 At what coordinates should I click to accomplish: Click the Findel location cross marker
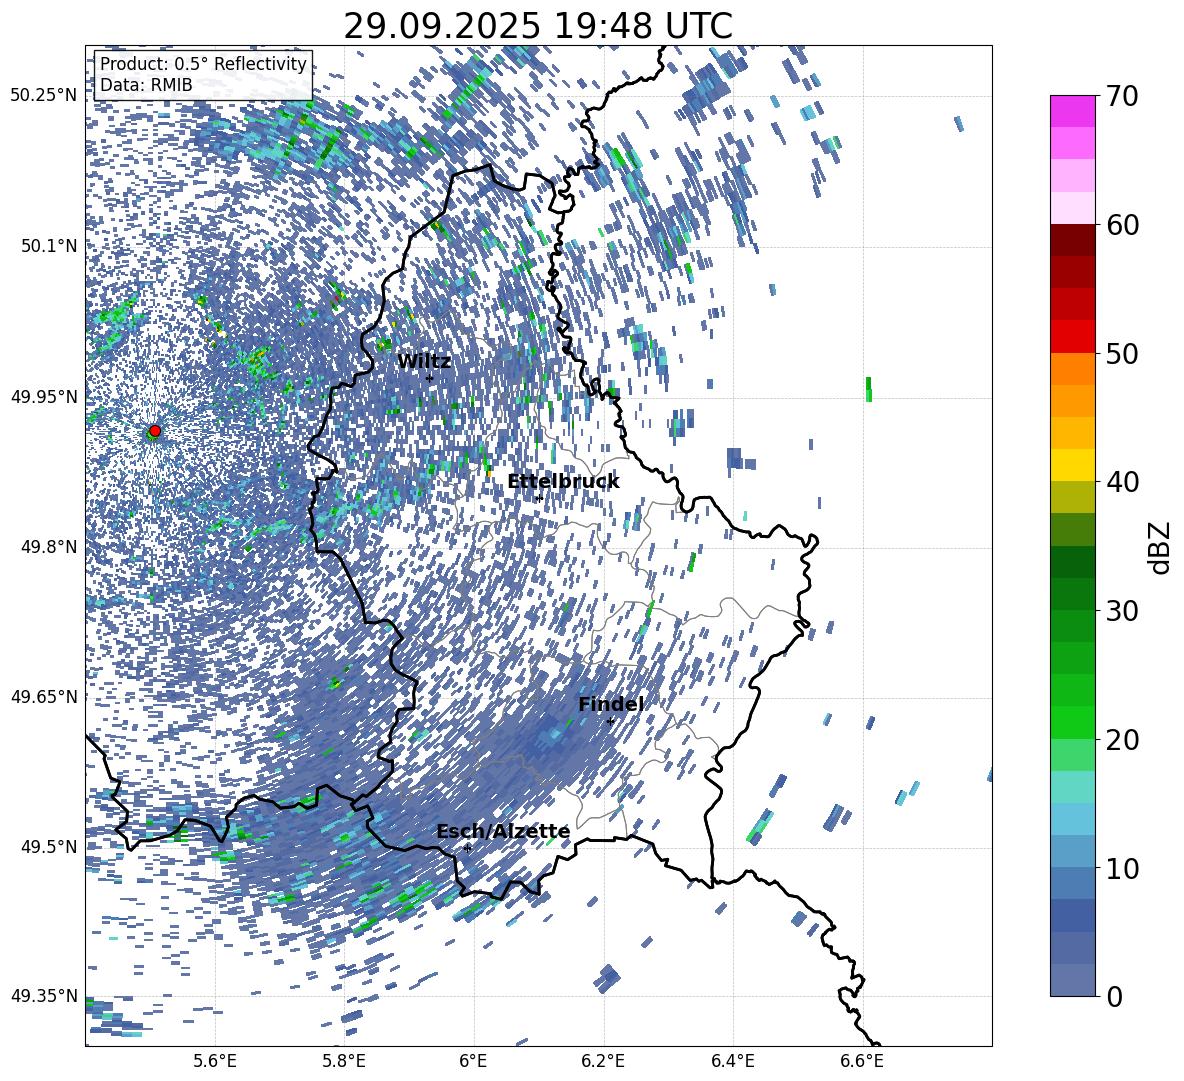click(x=610, y=721)
